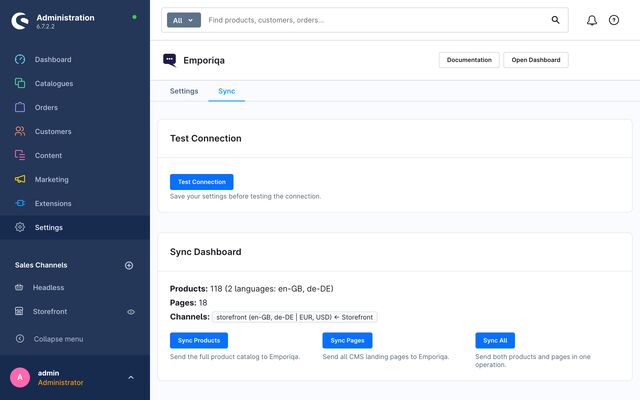Screen dimensions: 640x400
Task: Open Catalogues menu item
Action: 54,84
